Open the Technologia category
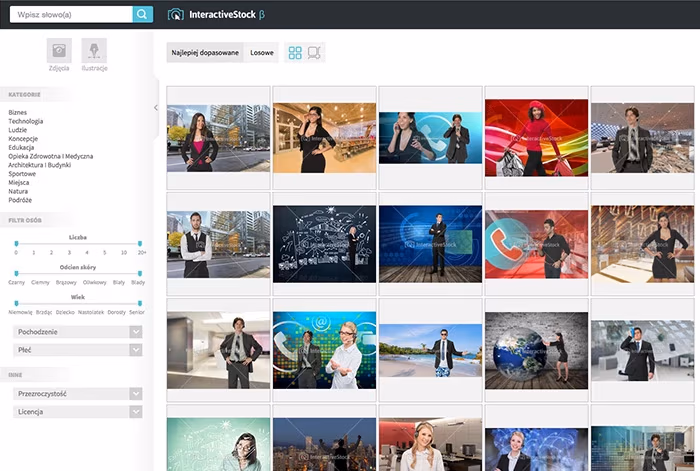The width and height of the screenshot is (700, 471). 25,121
